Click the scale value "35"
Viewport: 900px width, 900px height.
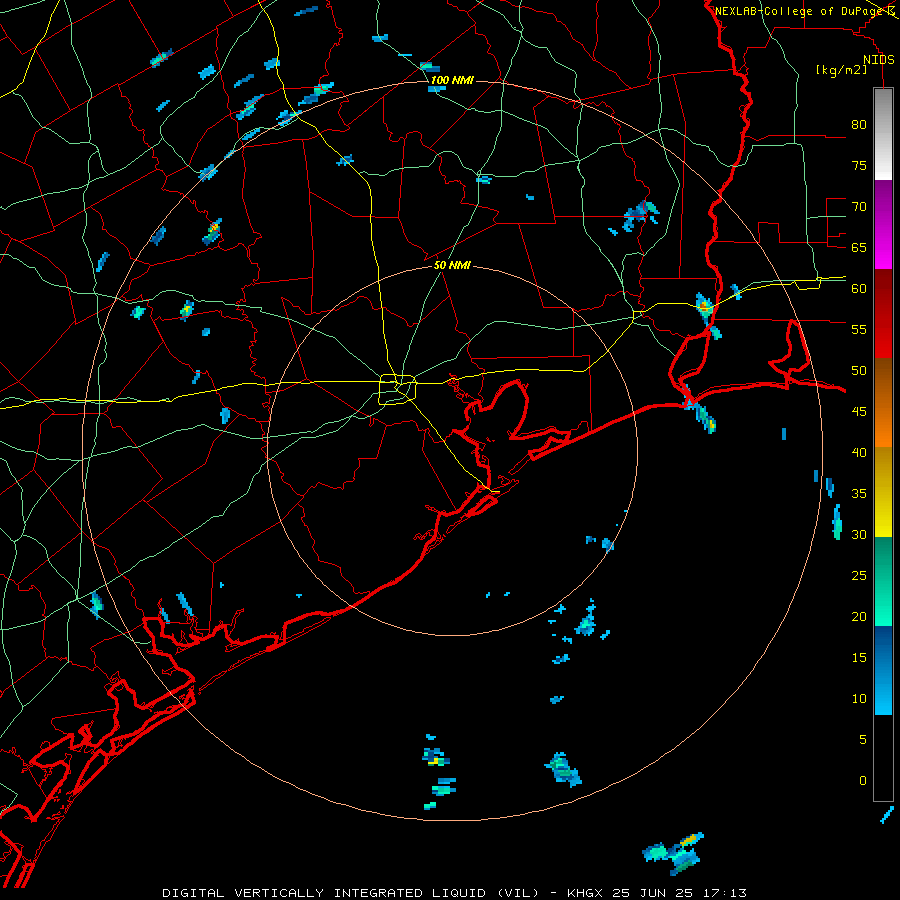tap(859, 494)
